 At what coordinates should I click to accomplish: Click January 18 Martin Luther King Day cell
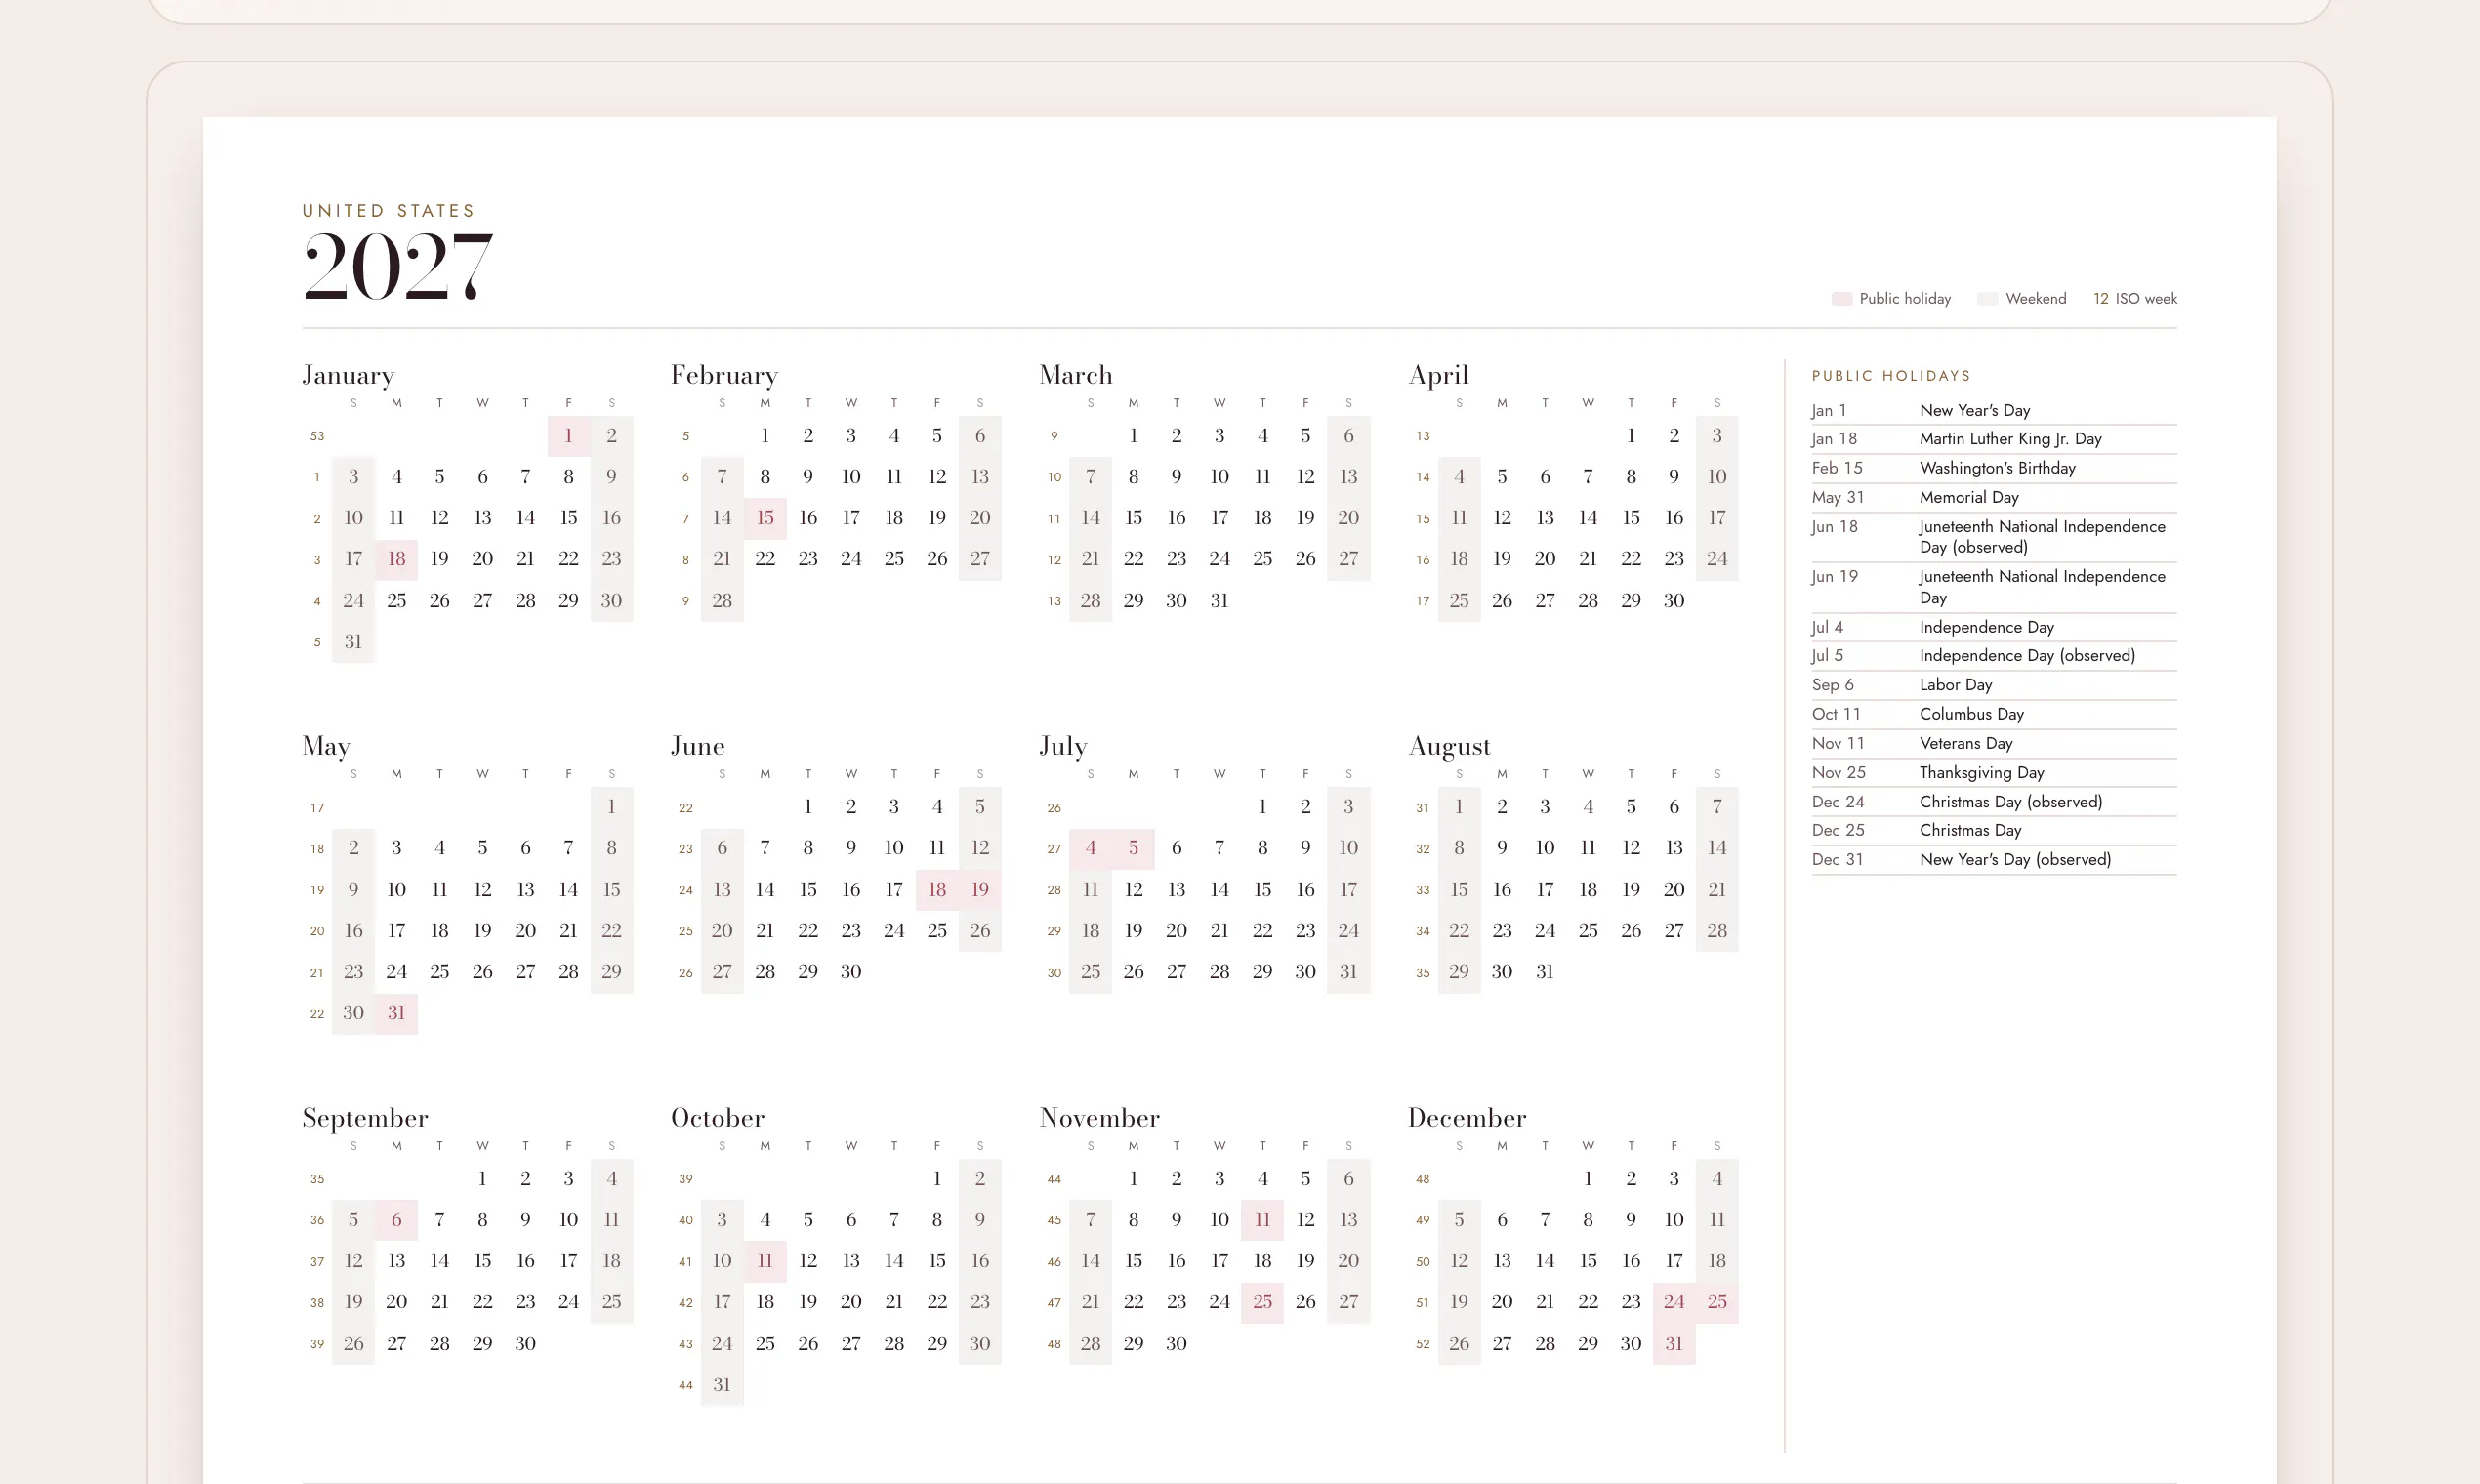(x=396, y=558)
